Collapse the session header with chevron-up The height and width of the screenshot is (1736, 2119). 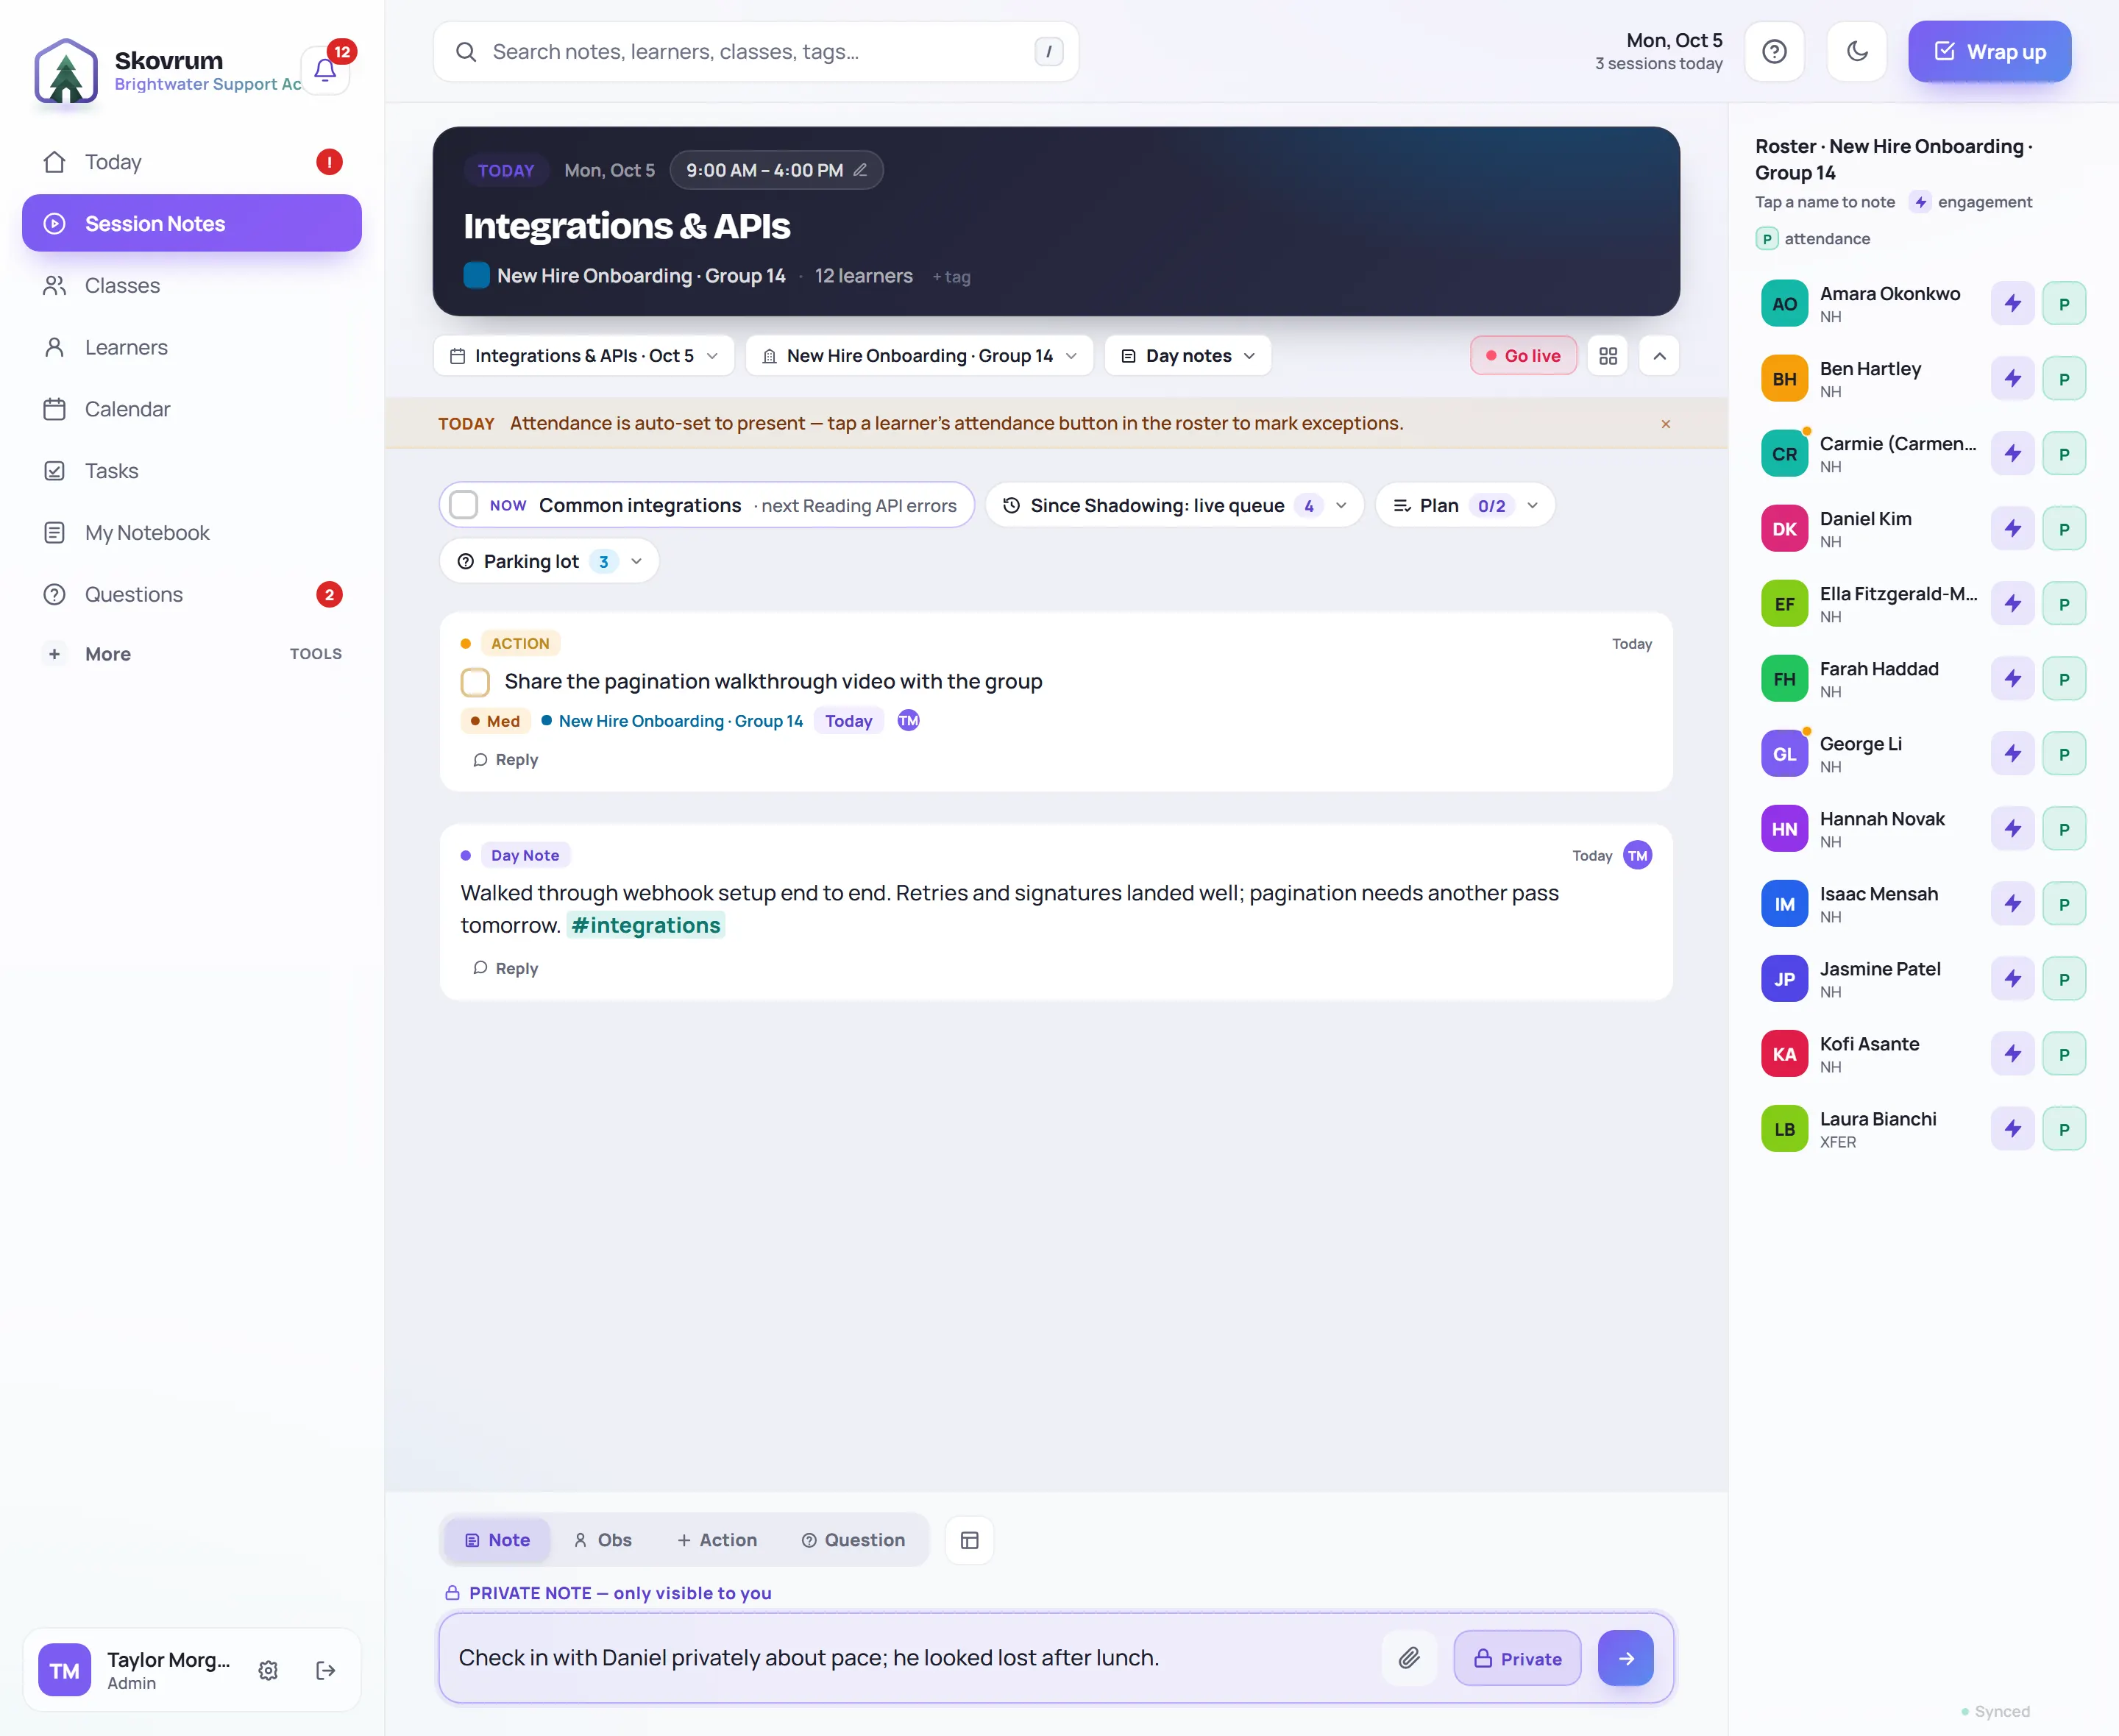[x=1659, y=356]
